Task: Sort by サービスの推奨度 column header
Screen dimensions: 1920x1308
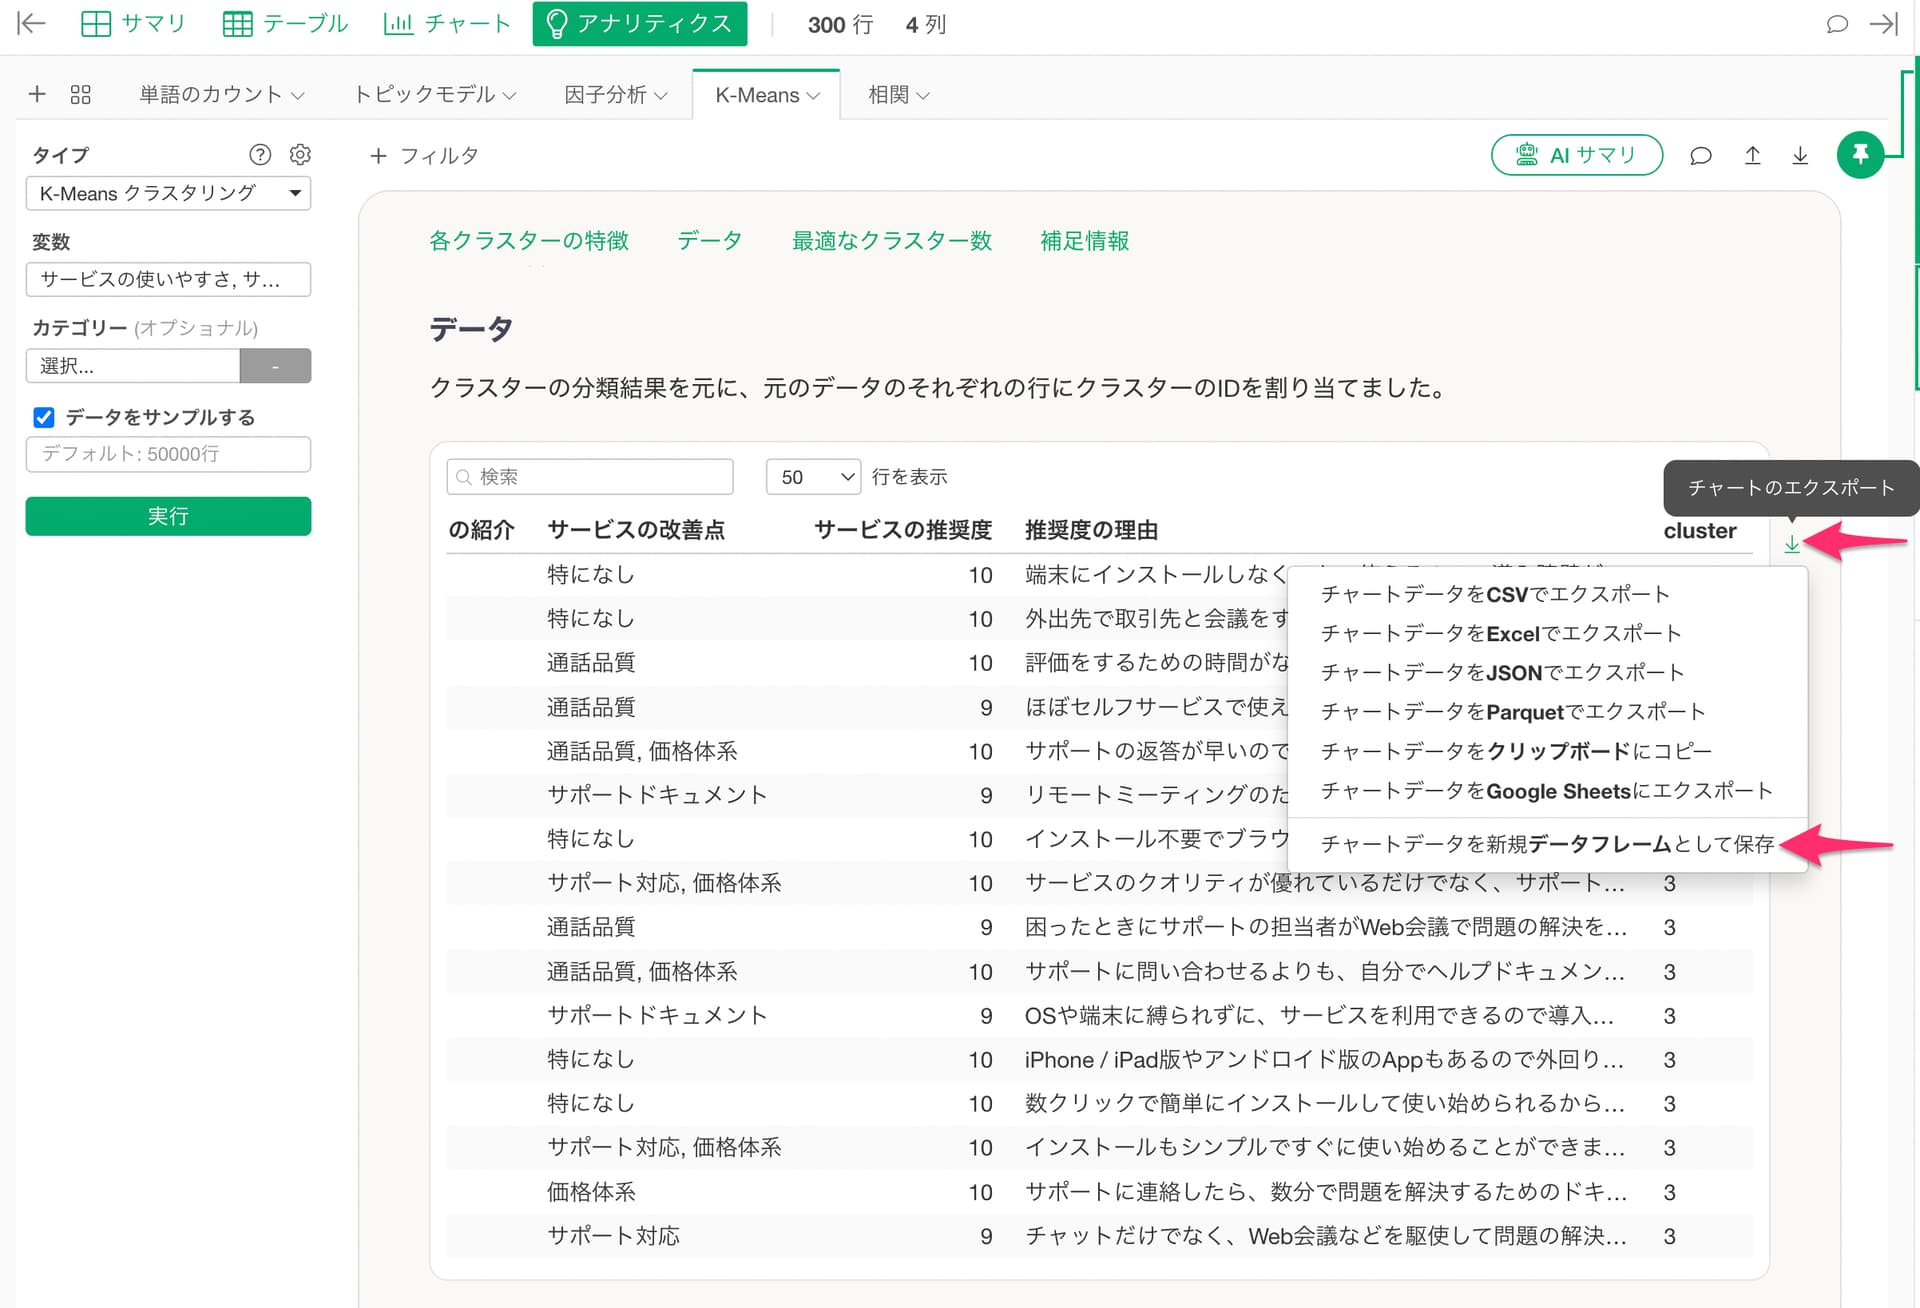Action: [903, 530]
